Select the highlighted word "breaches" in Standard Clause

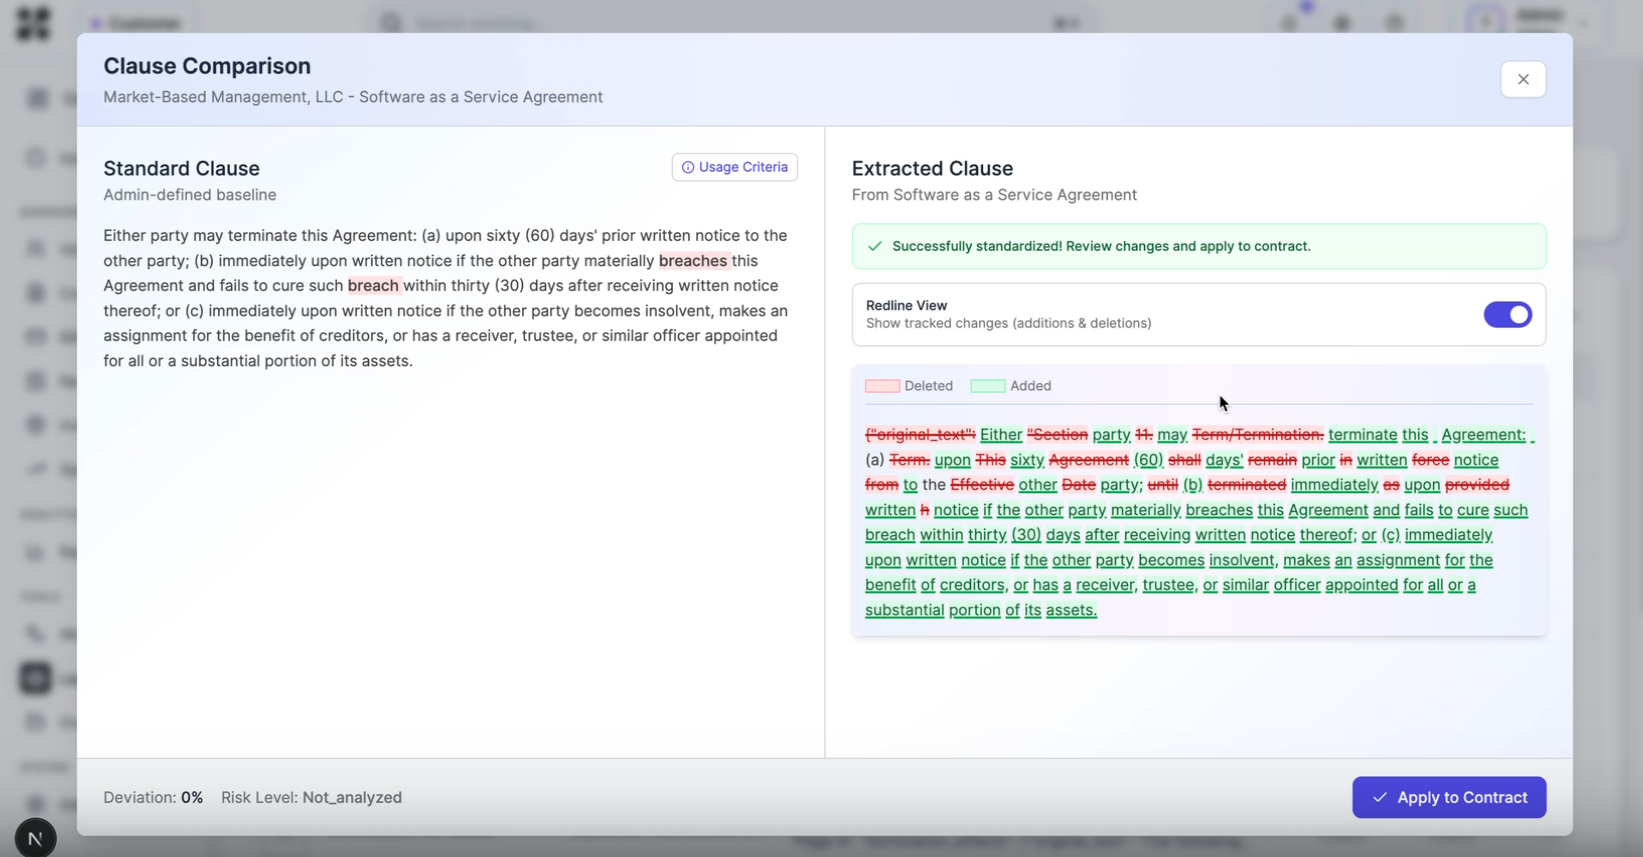[692, 261]
